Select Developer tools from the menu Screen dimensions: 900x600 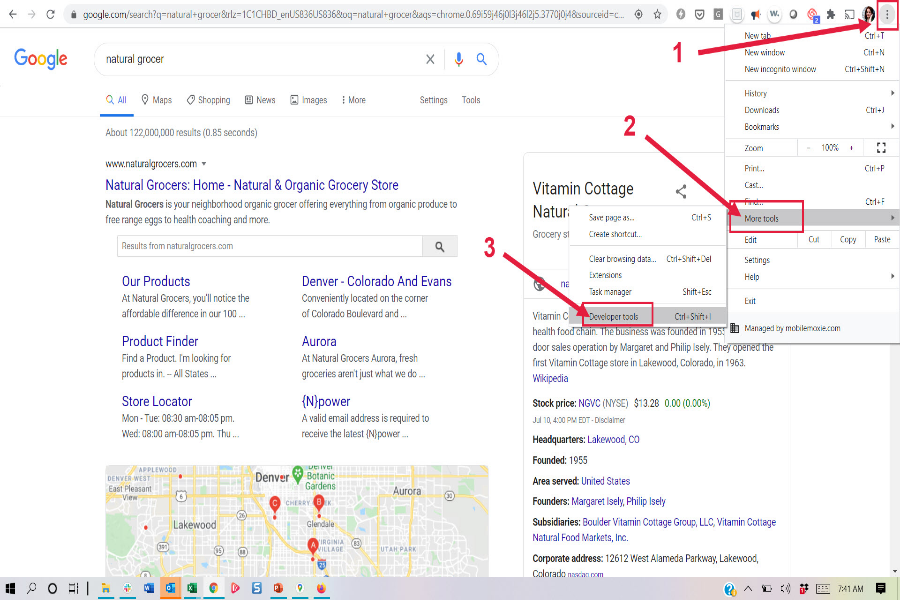pyautogui.click(x=615, y=314)
